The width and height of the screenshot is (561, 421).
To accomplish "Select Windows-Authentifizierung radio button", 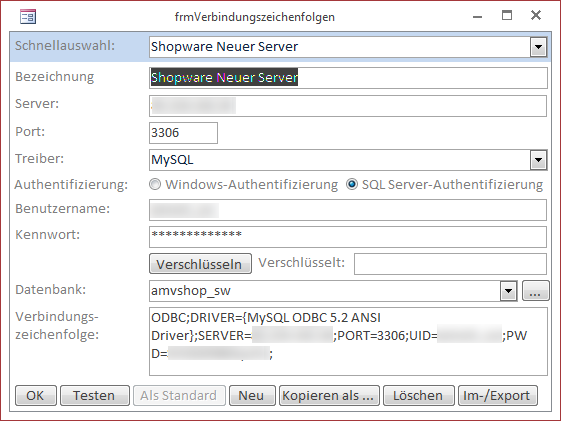I will click(x=155, y=185).
